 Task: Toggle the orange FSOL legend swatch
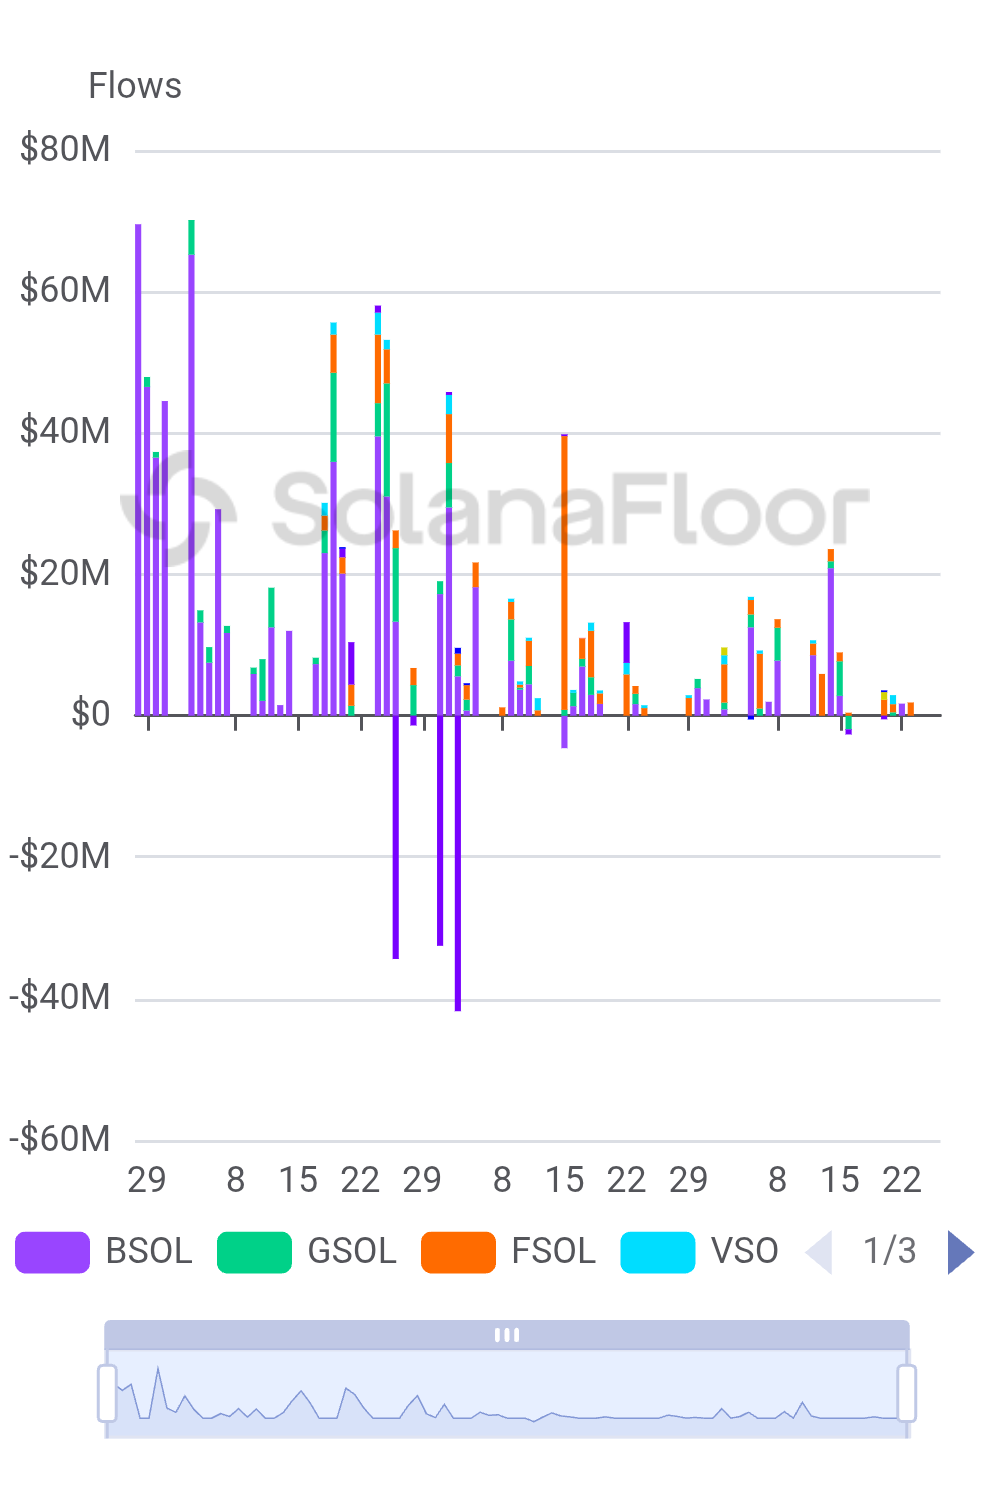click(x=458, y=1252)
